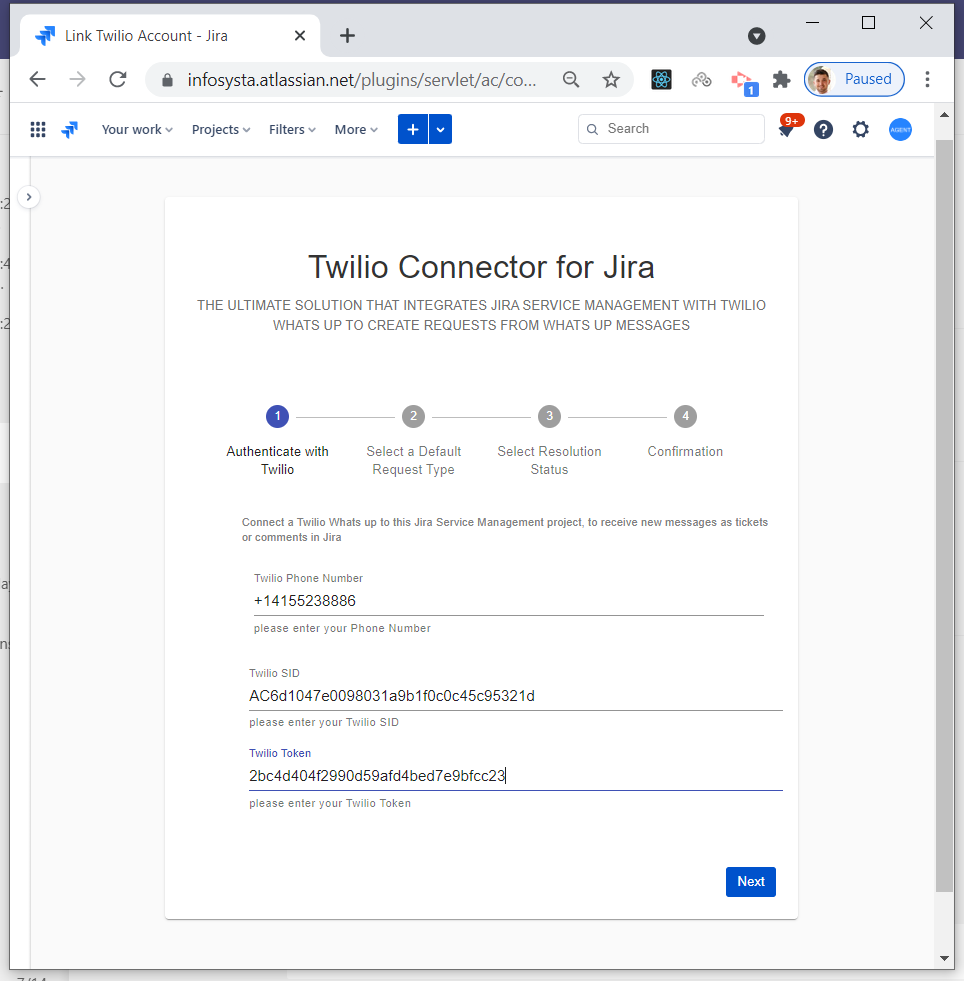Click the Twilio Token input field
Screen dimensions: 964x981
(x=515, y=776)
